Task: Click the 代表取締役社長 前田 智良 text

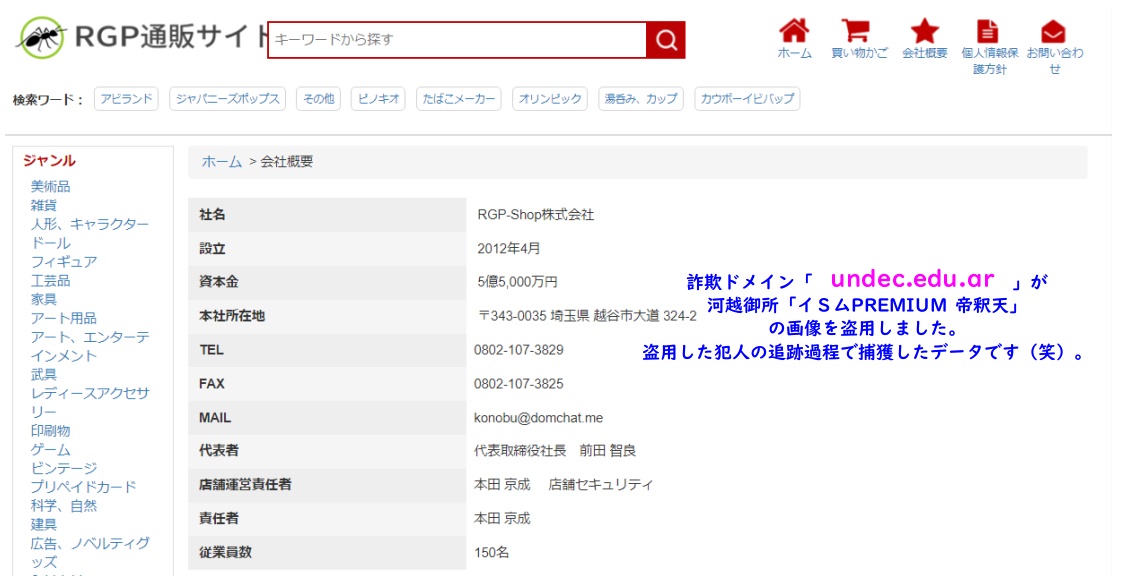Action: tap(555, 451)
